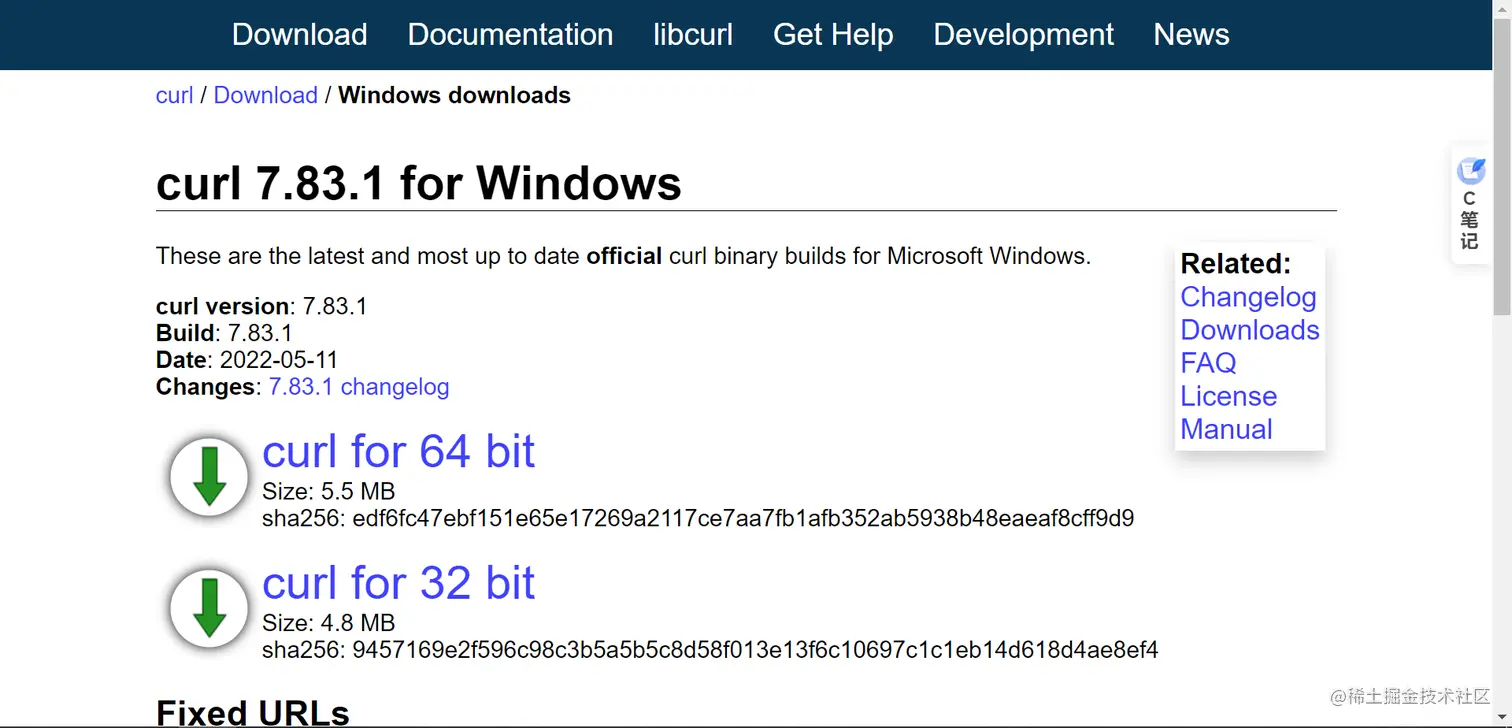
Task: Open Changelog in the Related box
Action: point(1248,297)
